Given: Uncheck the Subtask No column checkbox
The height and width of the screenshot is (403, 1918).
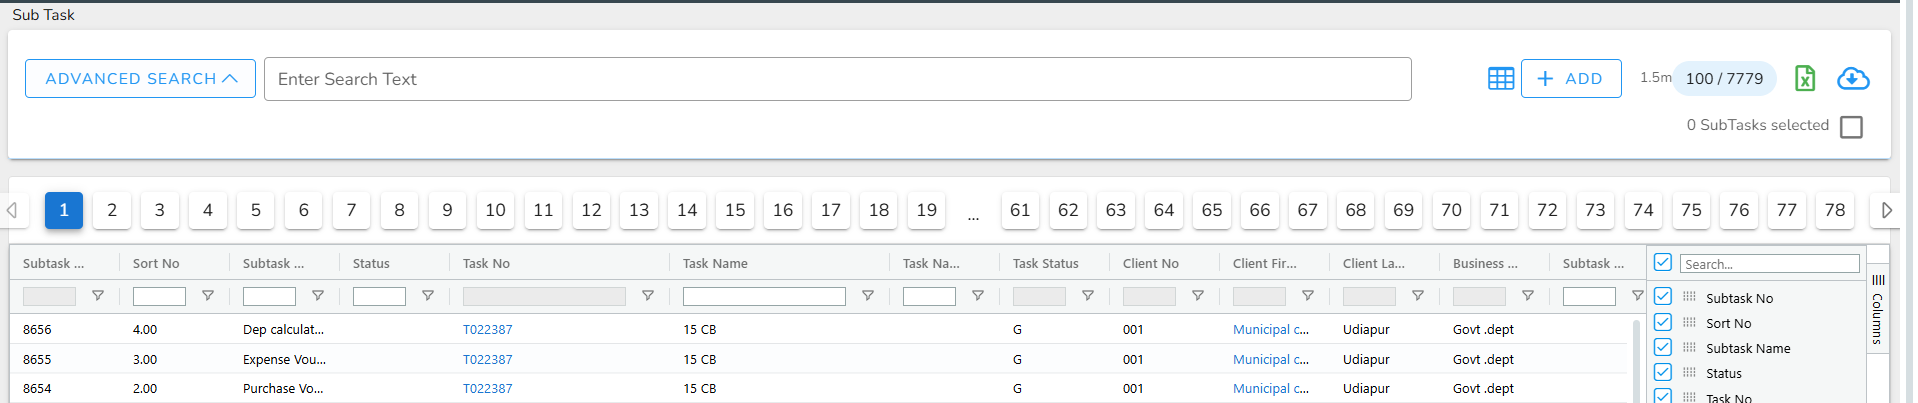Looking at the screenshot, I should 1663,296.
